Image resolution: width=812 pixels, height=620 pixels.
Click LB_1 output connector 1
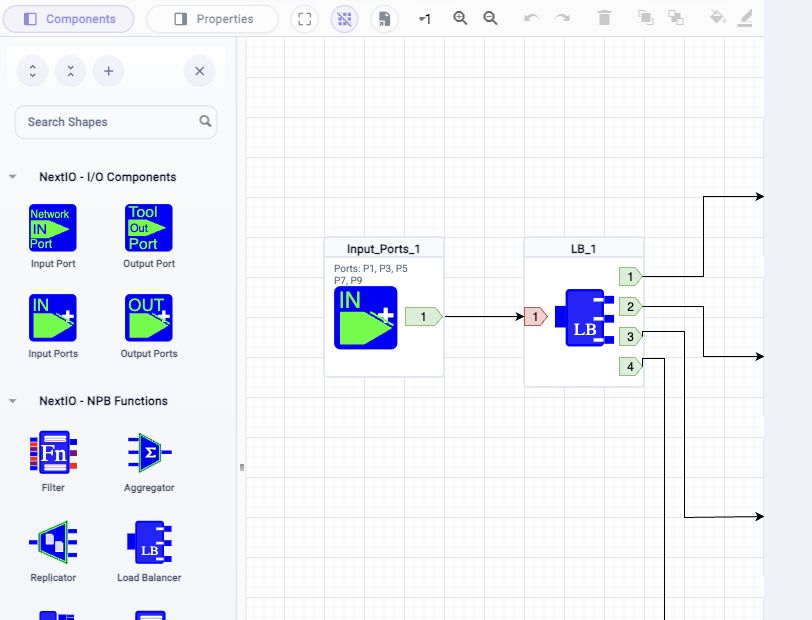[630, 277]
